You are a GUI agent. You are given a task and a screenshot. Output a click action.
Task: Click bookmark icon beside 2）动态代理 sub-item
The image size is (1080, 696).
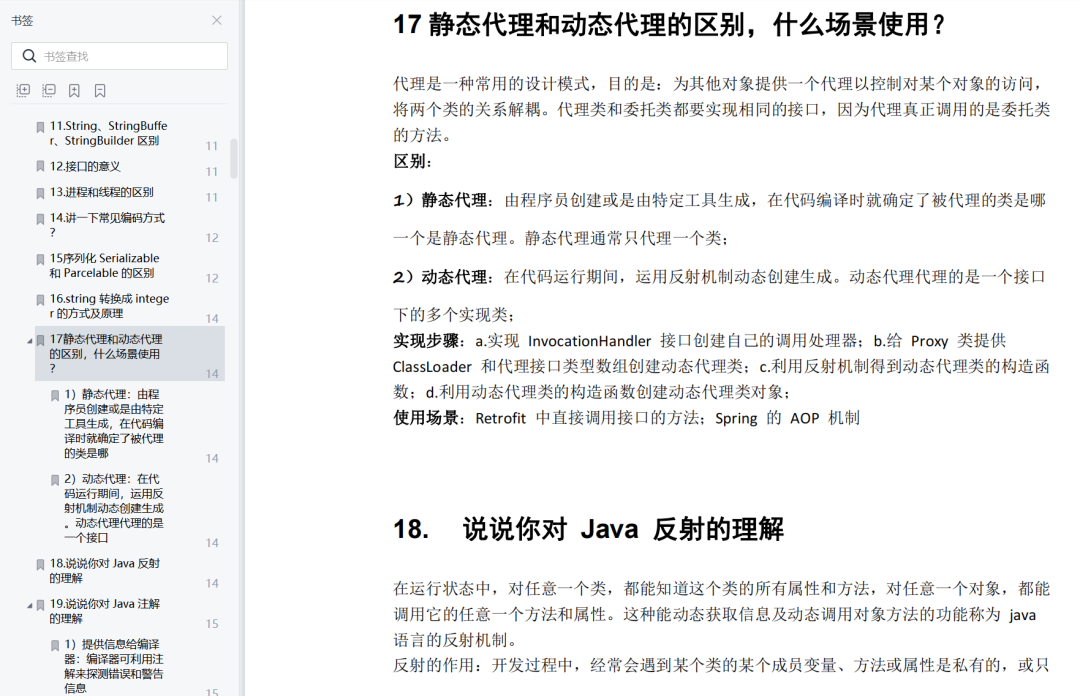pyautogui.click(x=55, y=480)
